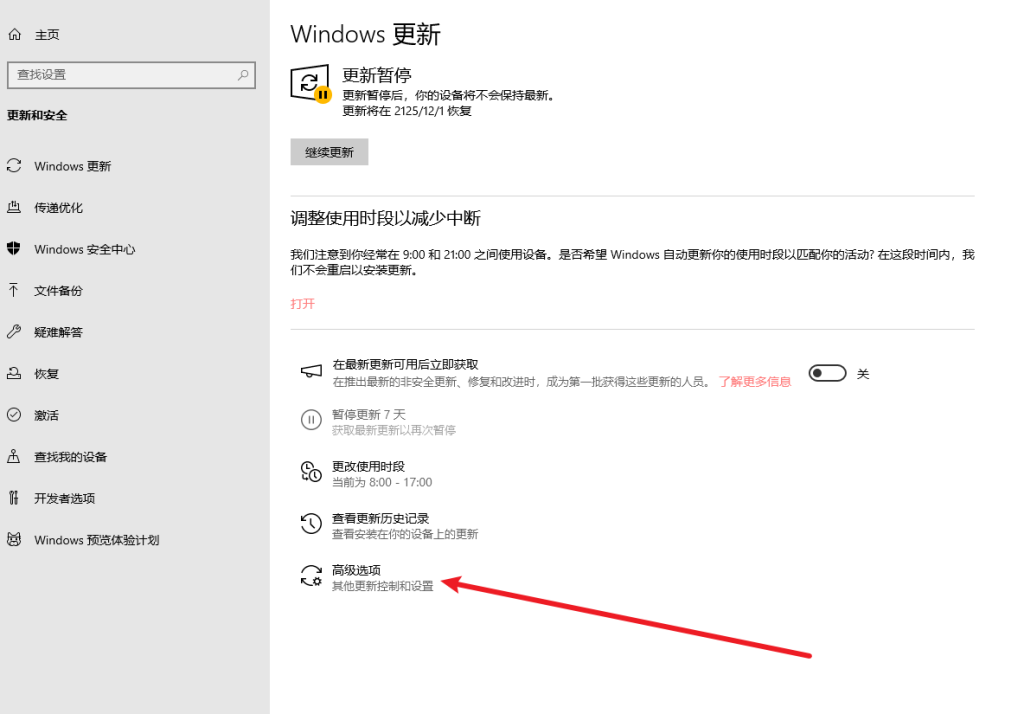Click the 查找我的设备 person locator icon
The image size is (1024, 714).
click(x=14, y=457)
